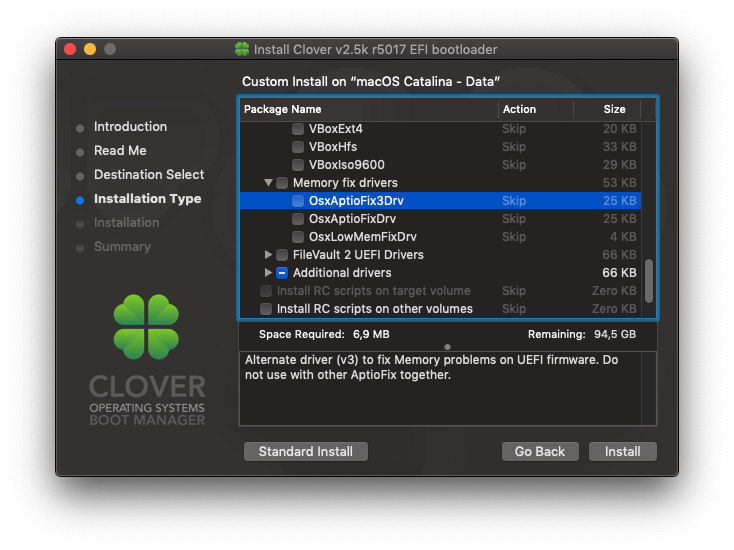Check the FileVault 2 UEFI Drivers checkbox

282,255
